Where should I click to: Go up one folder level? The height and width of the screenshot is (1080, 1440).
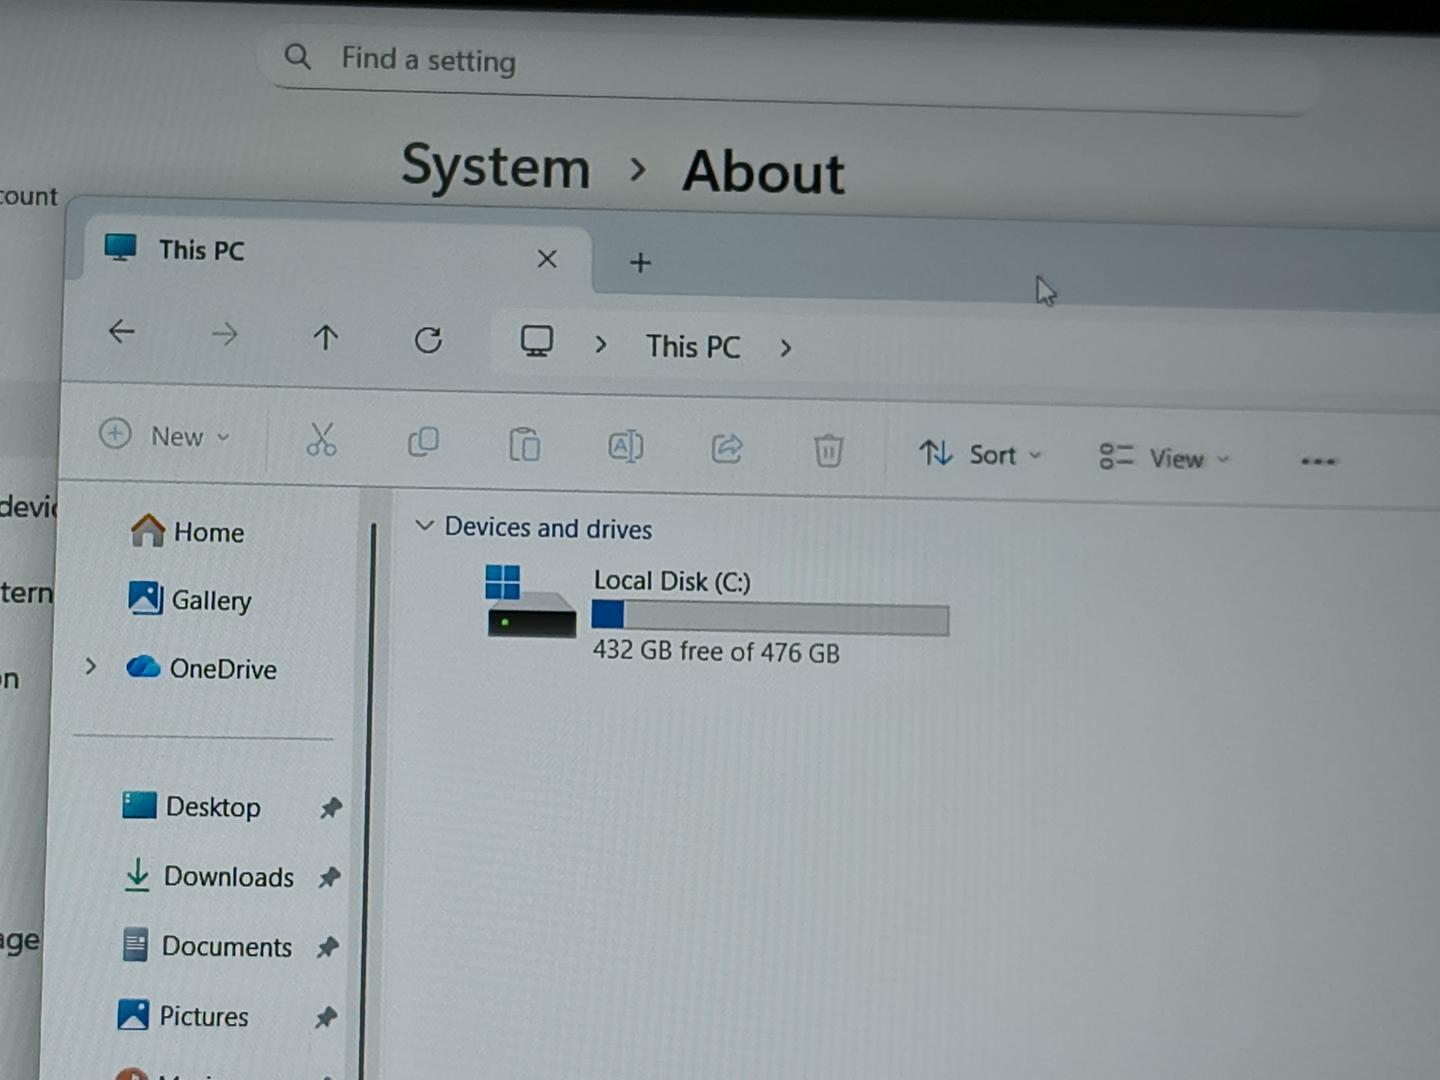pos(325,337)
